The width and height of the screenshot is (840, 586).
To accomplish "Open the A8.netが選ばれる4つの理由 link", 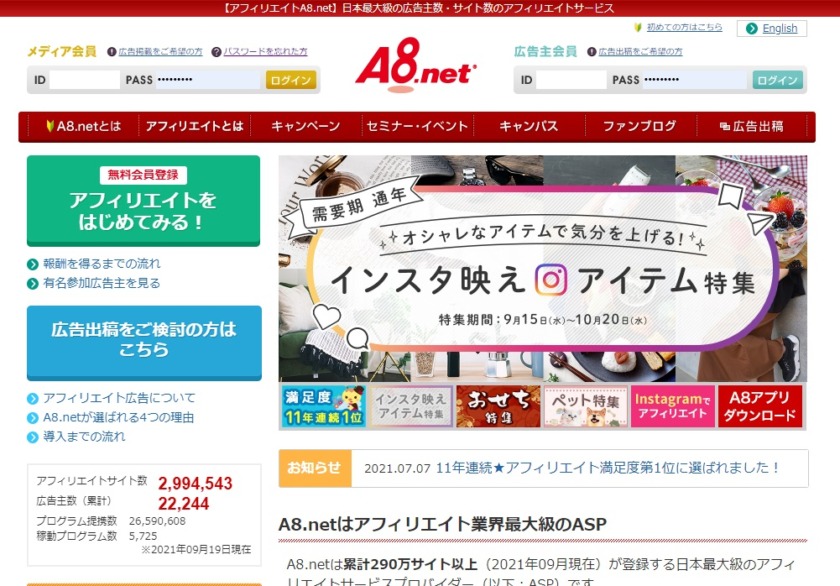I will (x=118, y=417).
